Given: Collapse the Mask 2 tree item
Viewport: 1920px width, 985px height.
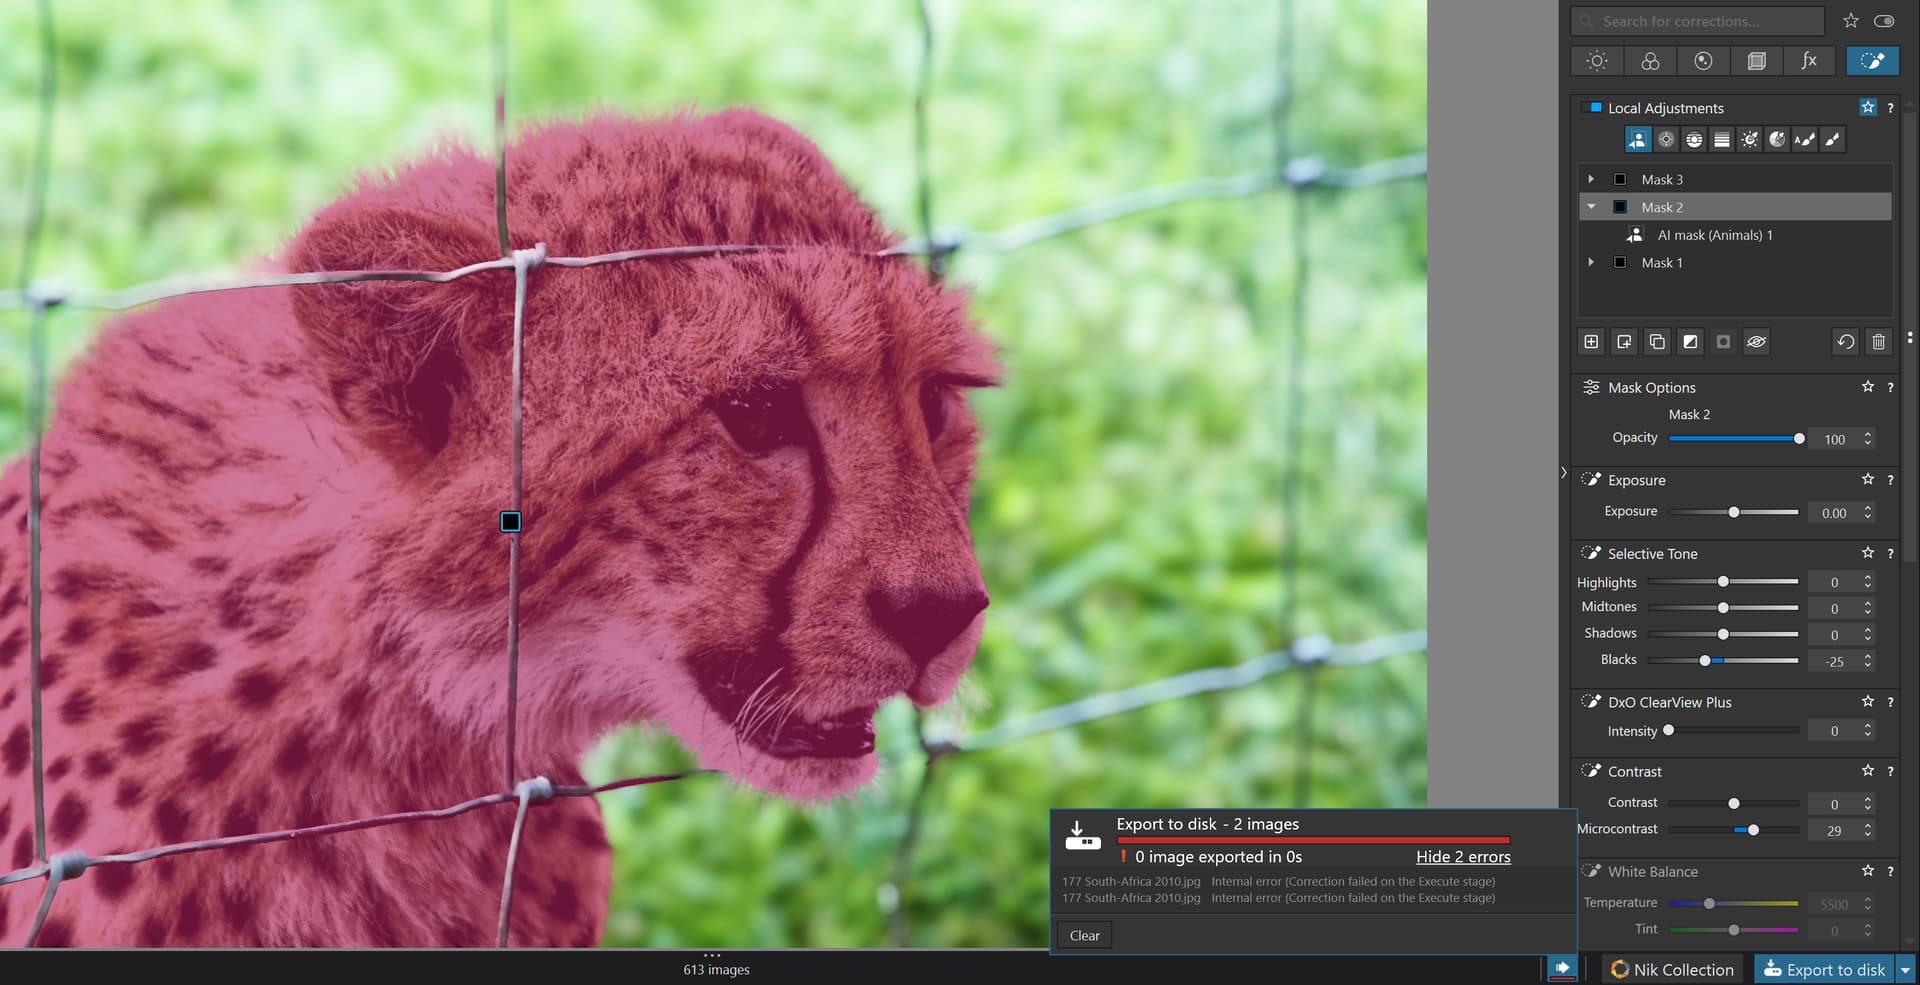Looking at the screenshot, I should (1591, 207).
